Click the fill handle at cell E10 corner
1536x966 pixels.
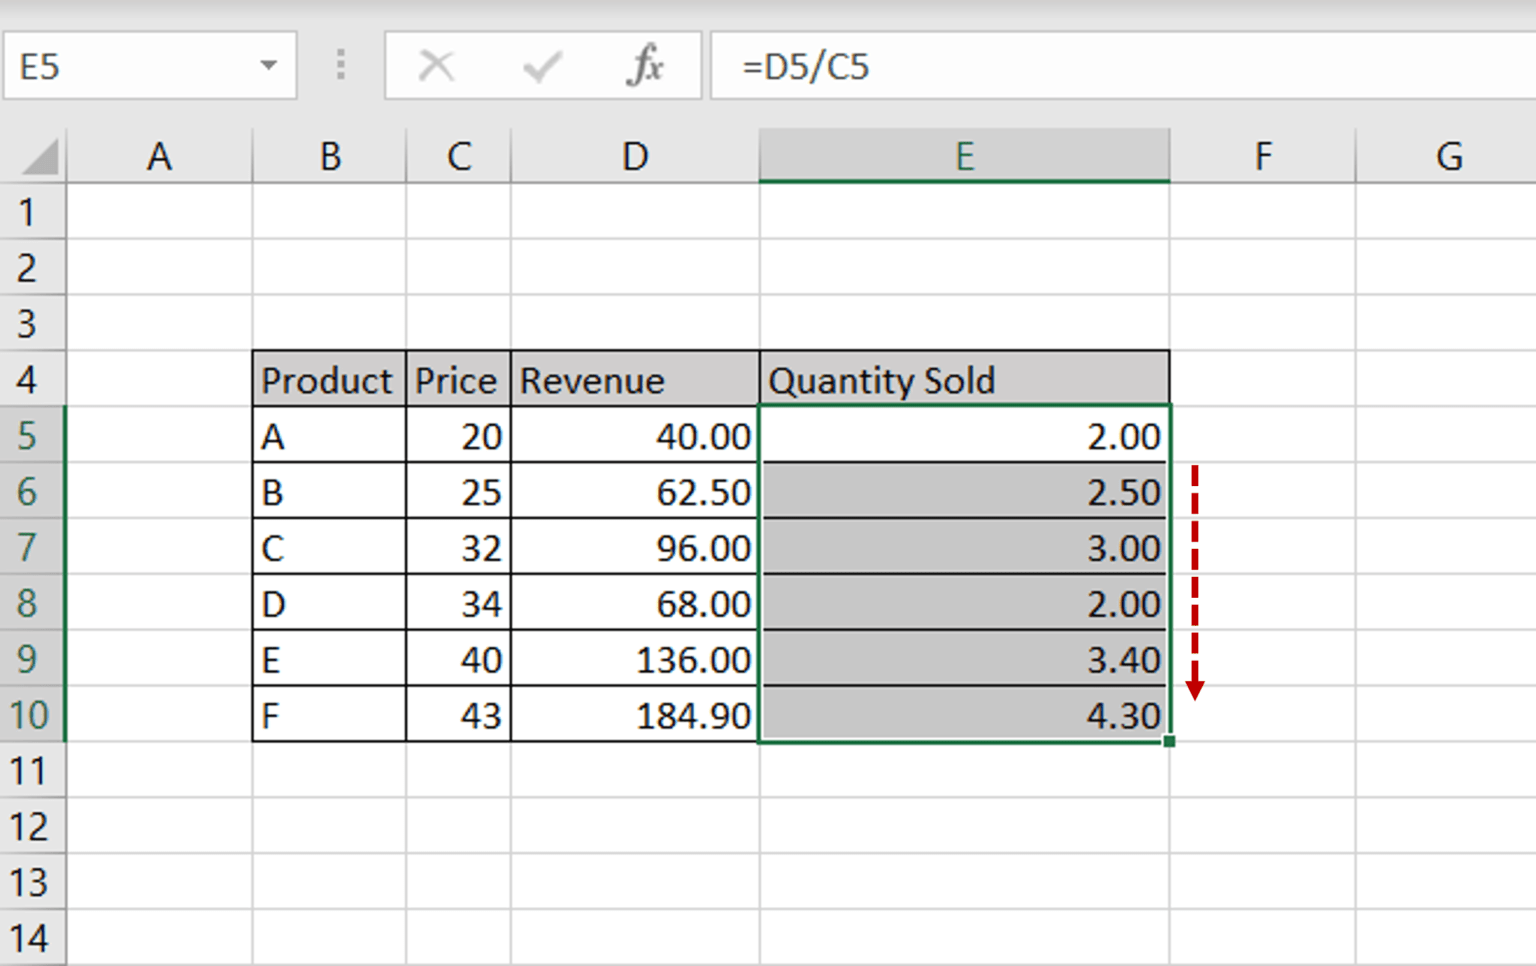click(x=1169, y=742)
